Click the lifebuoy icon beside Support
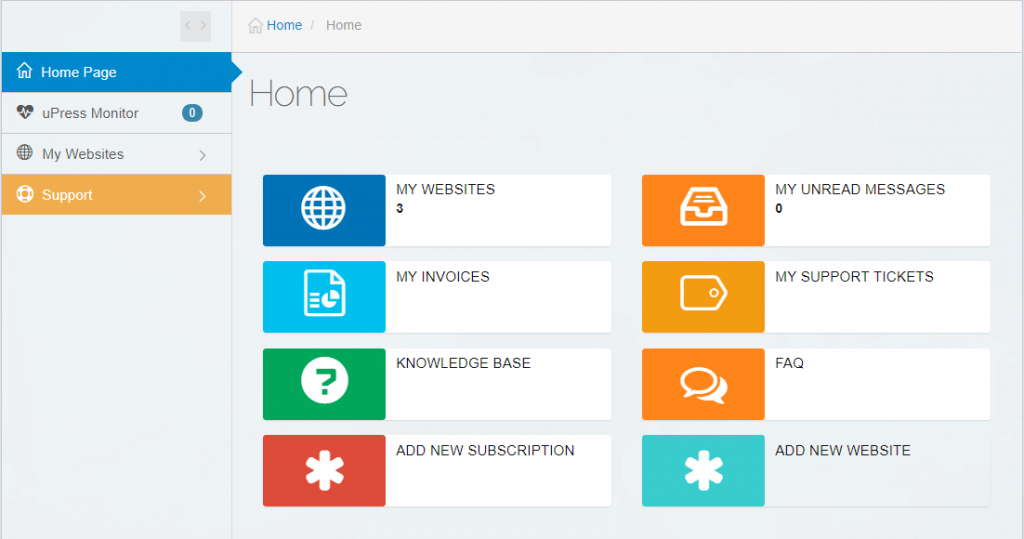 coord(25,194)
